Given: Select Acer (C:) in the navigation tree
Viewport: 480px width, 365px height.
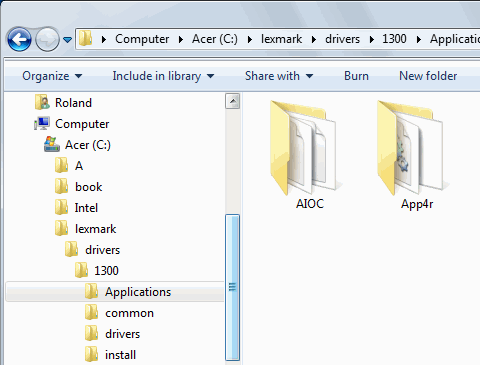Looking at the screenshot, I should pyautogui.click(x=88, y=145).
